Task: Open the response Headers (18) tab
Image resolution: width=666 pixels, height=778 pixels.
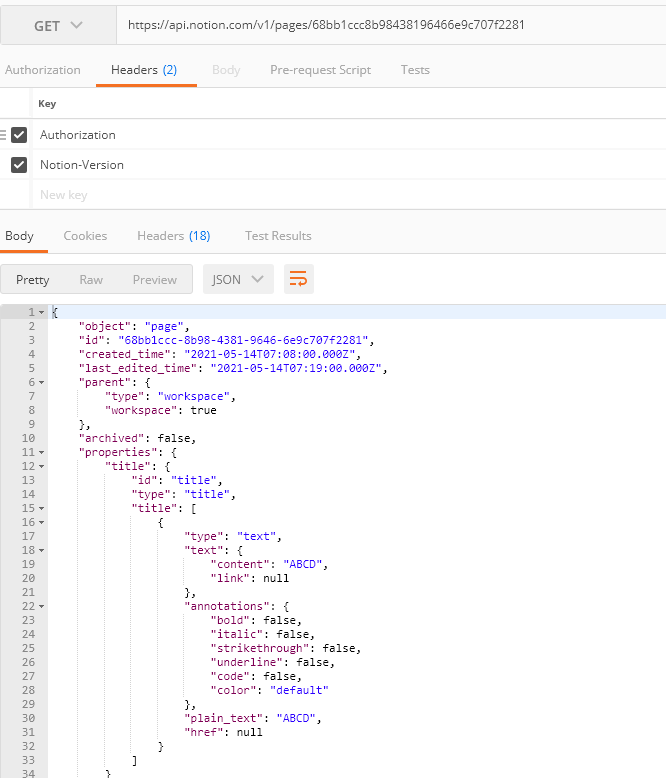Action: 174,236
